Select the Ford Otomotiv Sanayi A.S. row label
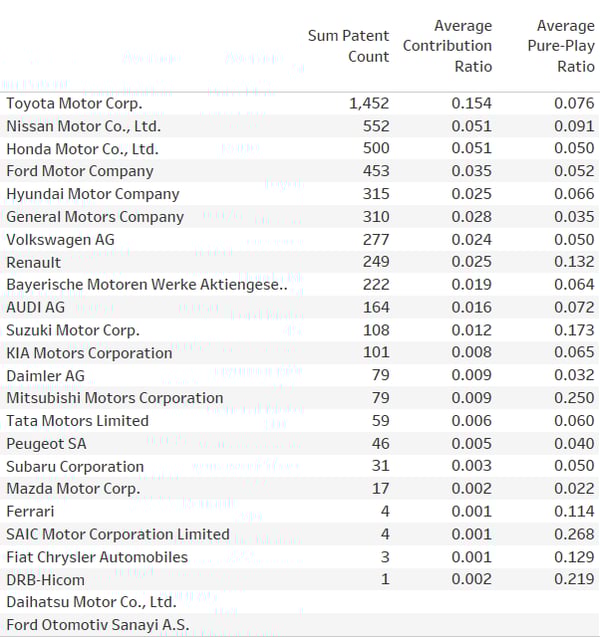The height and width of the screenshot is (637, 600). tap(98, 624)
